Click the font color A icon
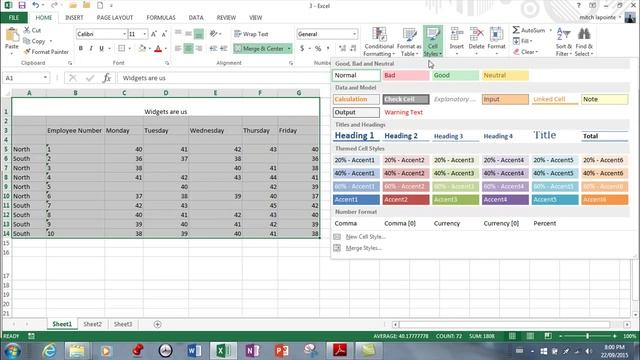 click(x=158, y=49)
